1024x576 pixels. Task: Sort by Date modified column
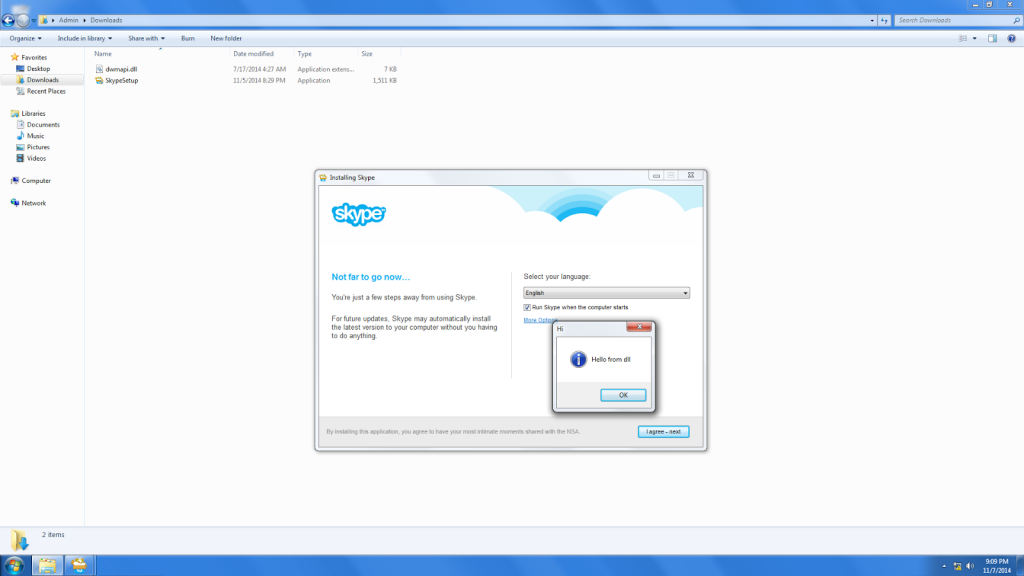coord(253,54)
